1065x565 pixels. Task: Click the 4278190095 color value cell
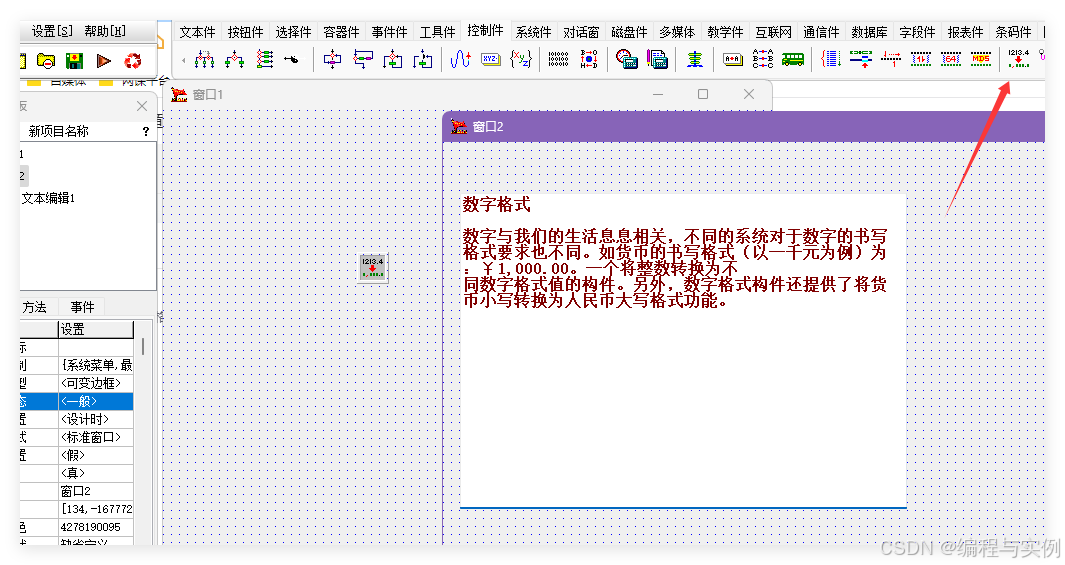[96, 527]
